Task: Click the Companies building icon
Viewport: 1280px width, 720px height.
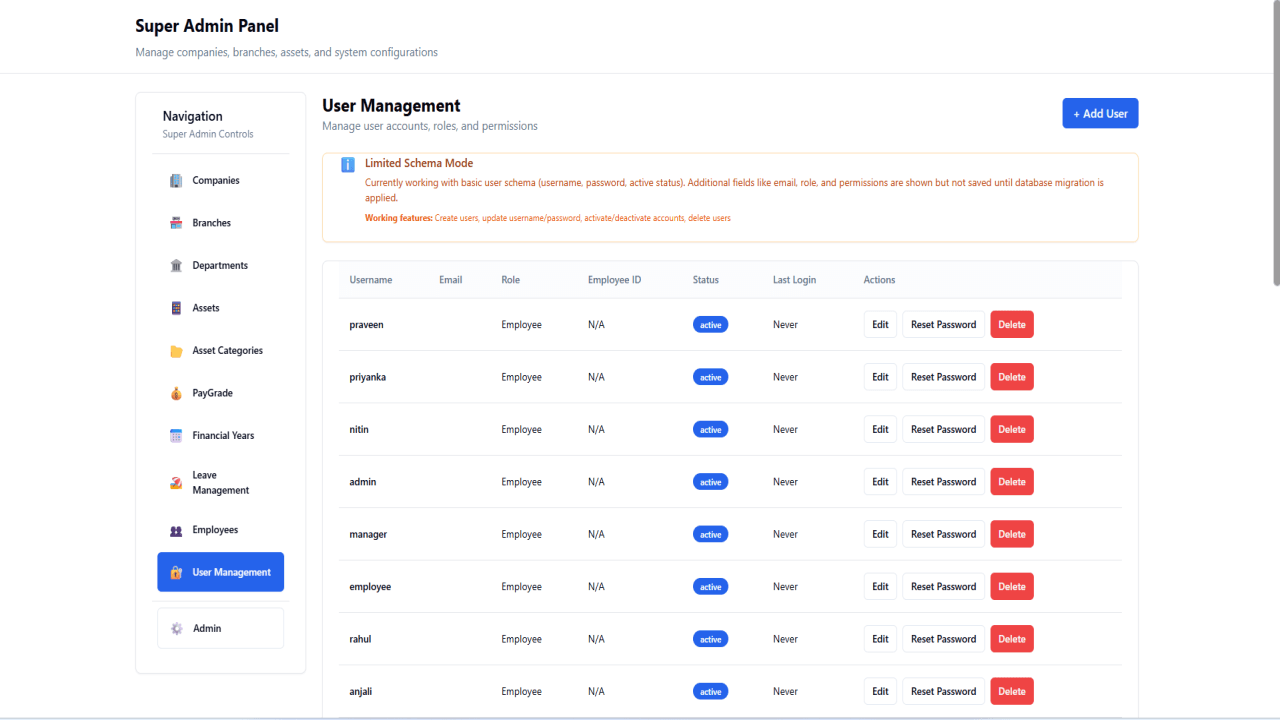Action: point(176,181)
